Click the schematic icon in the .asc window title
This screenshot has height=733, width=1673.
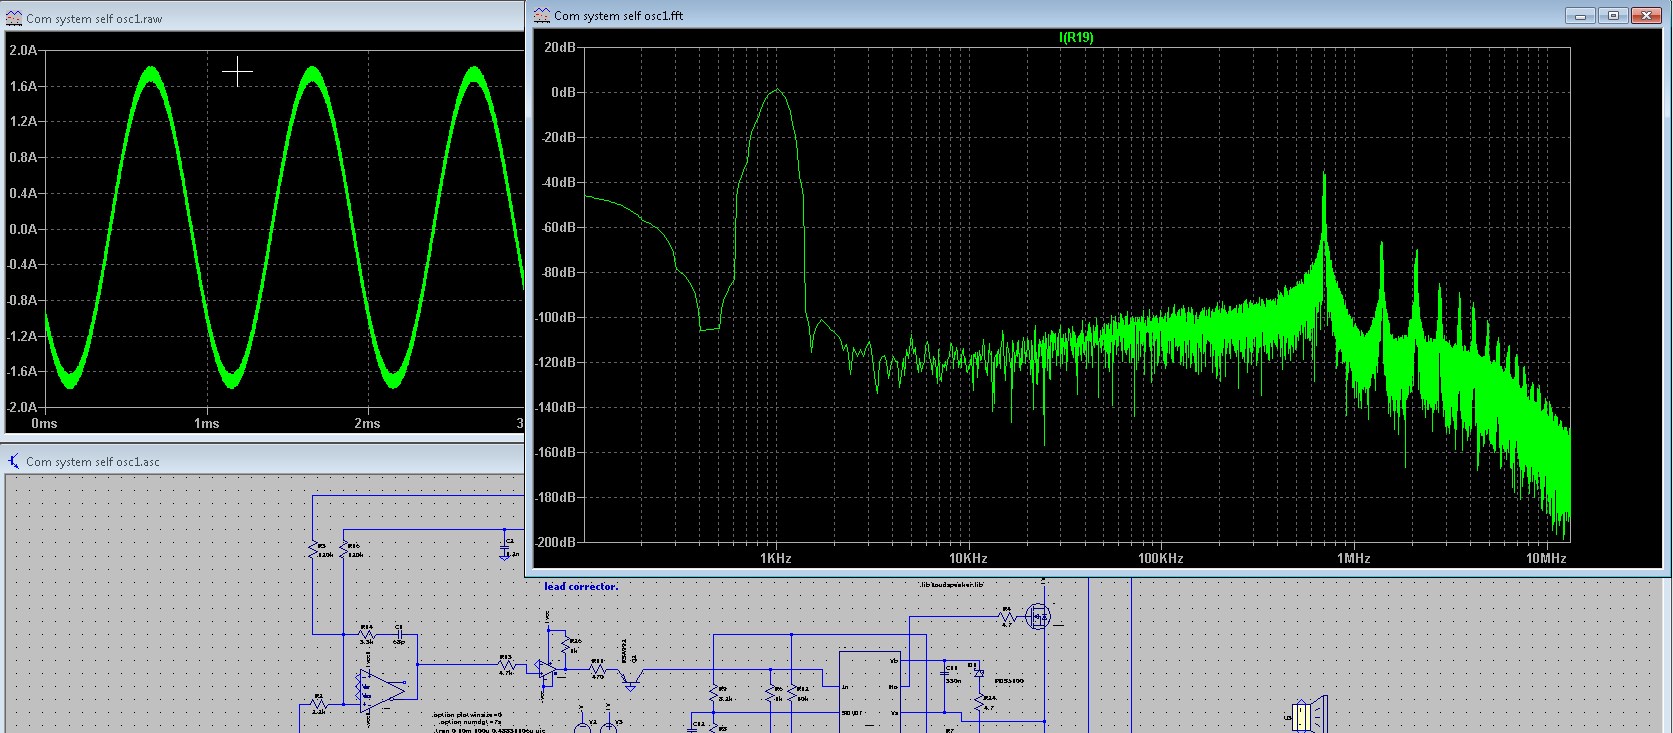click(14, 461)
